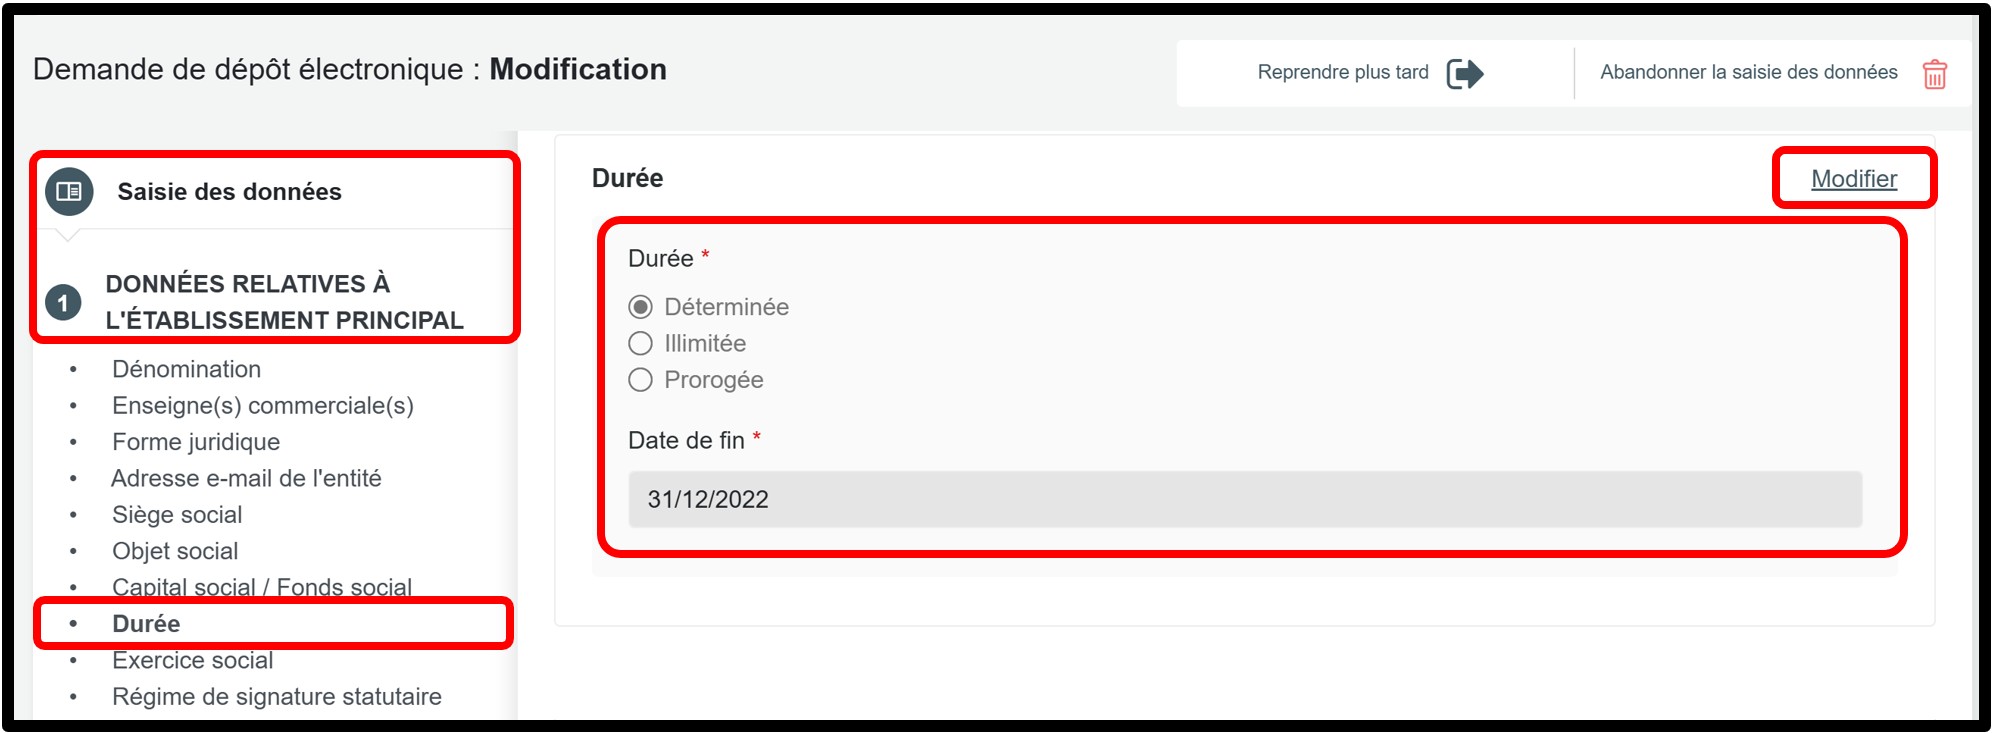Click the step 1 circle badge
Viewport: 1993px width, 733px height.
[x=63, y=302]
